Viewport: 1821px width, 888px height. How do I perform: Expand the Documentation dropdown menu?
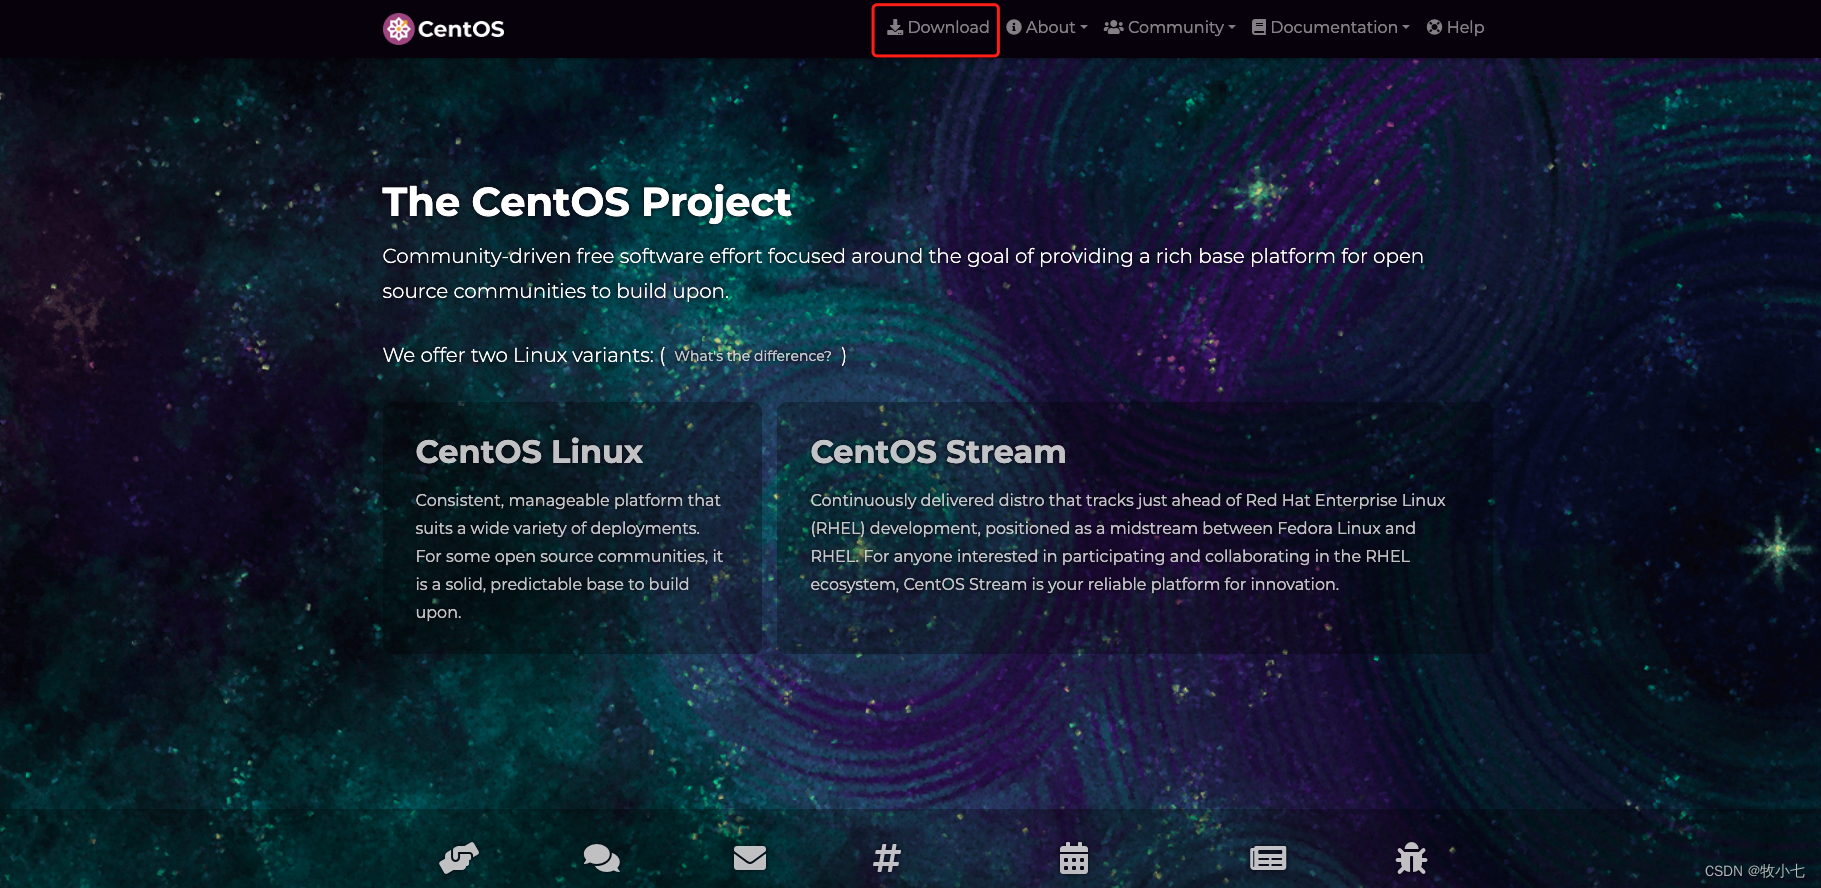(1330, 28)
